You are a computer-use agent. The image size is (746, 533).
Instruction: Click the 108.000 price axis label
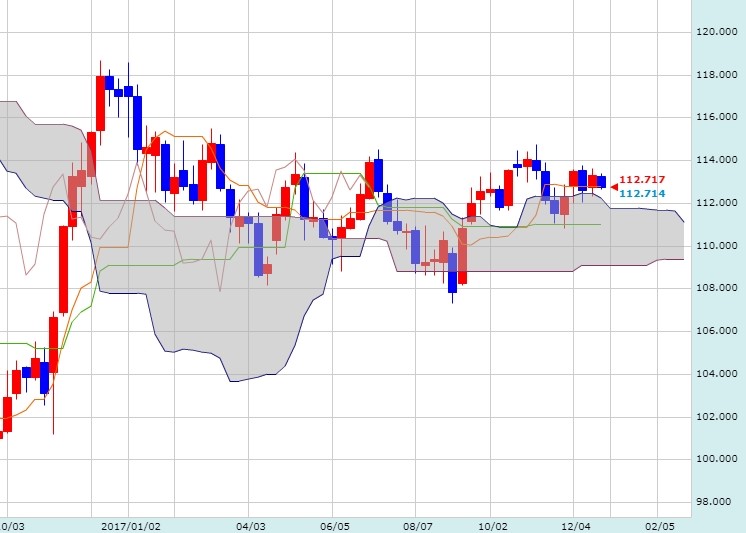pos(717,288)
